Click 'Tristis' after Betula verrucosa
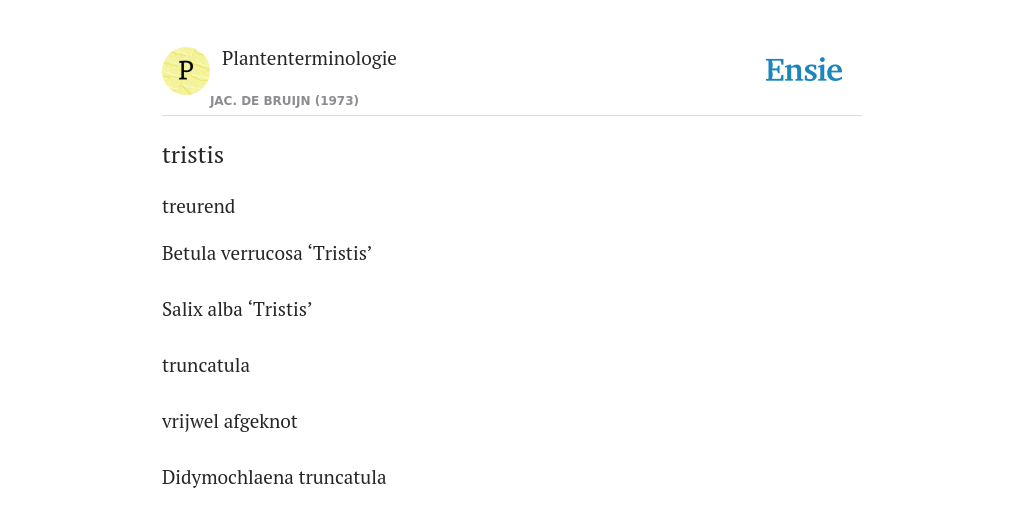 coord(340,253)
